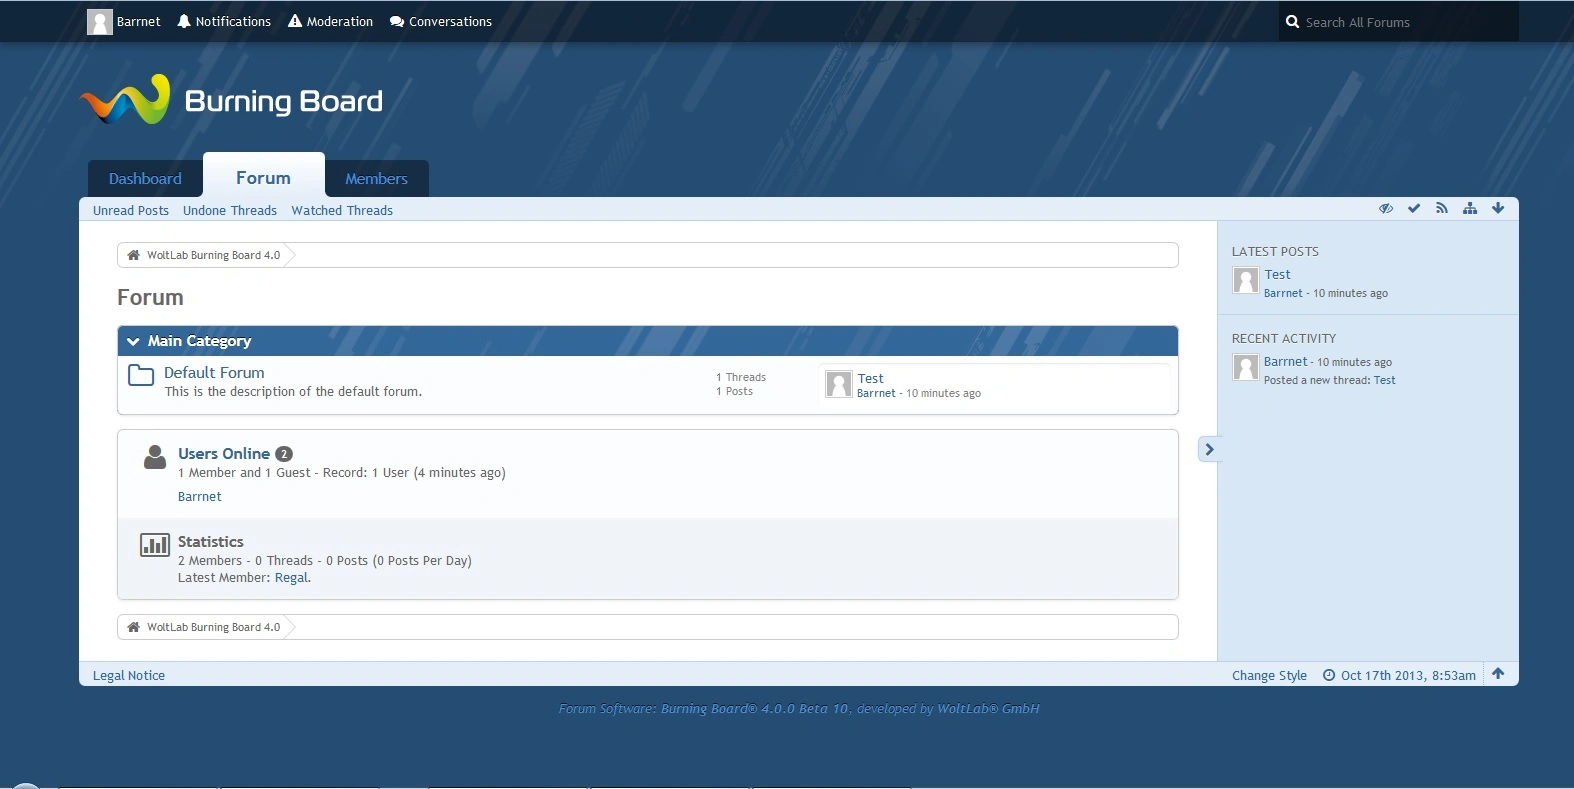Click the checkmark mark-as-read icon
This screenshot has width=1574, height=789.
tap(1414, 208)
